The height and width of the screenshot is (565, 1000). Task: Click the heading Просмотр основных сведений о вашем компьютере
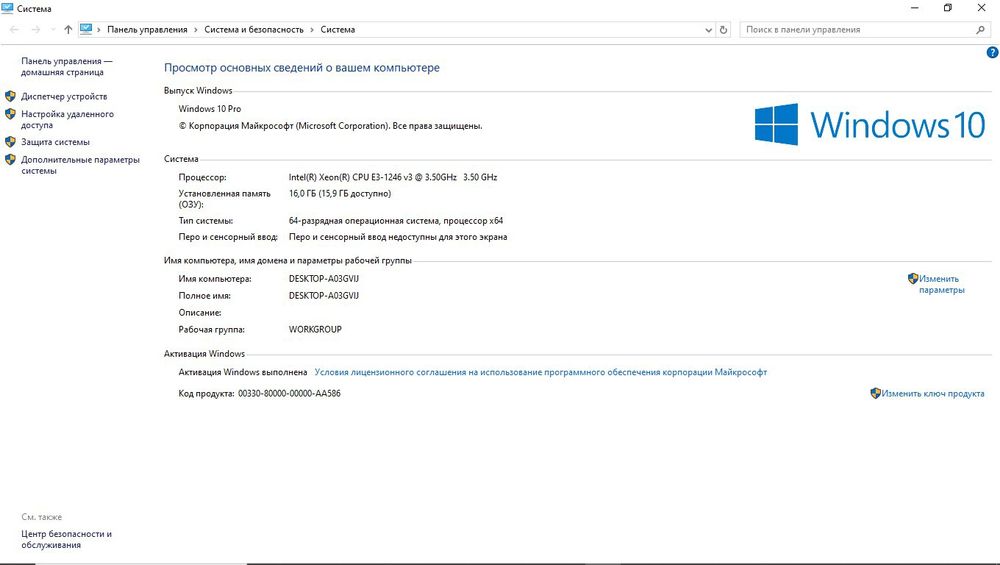pos(302,68)
